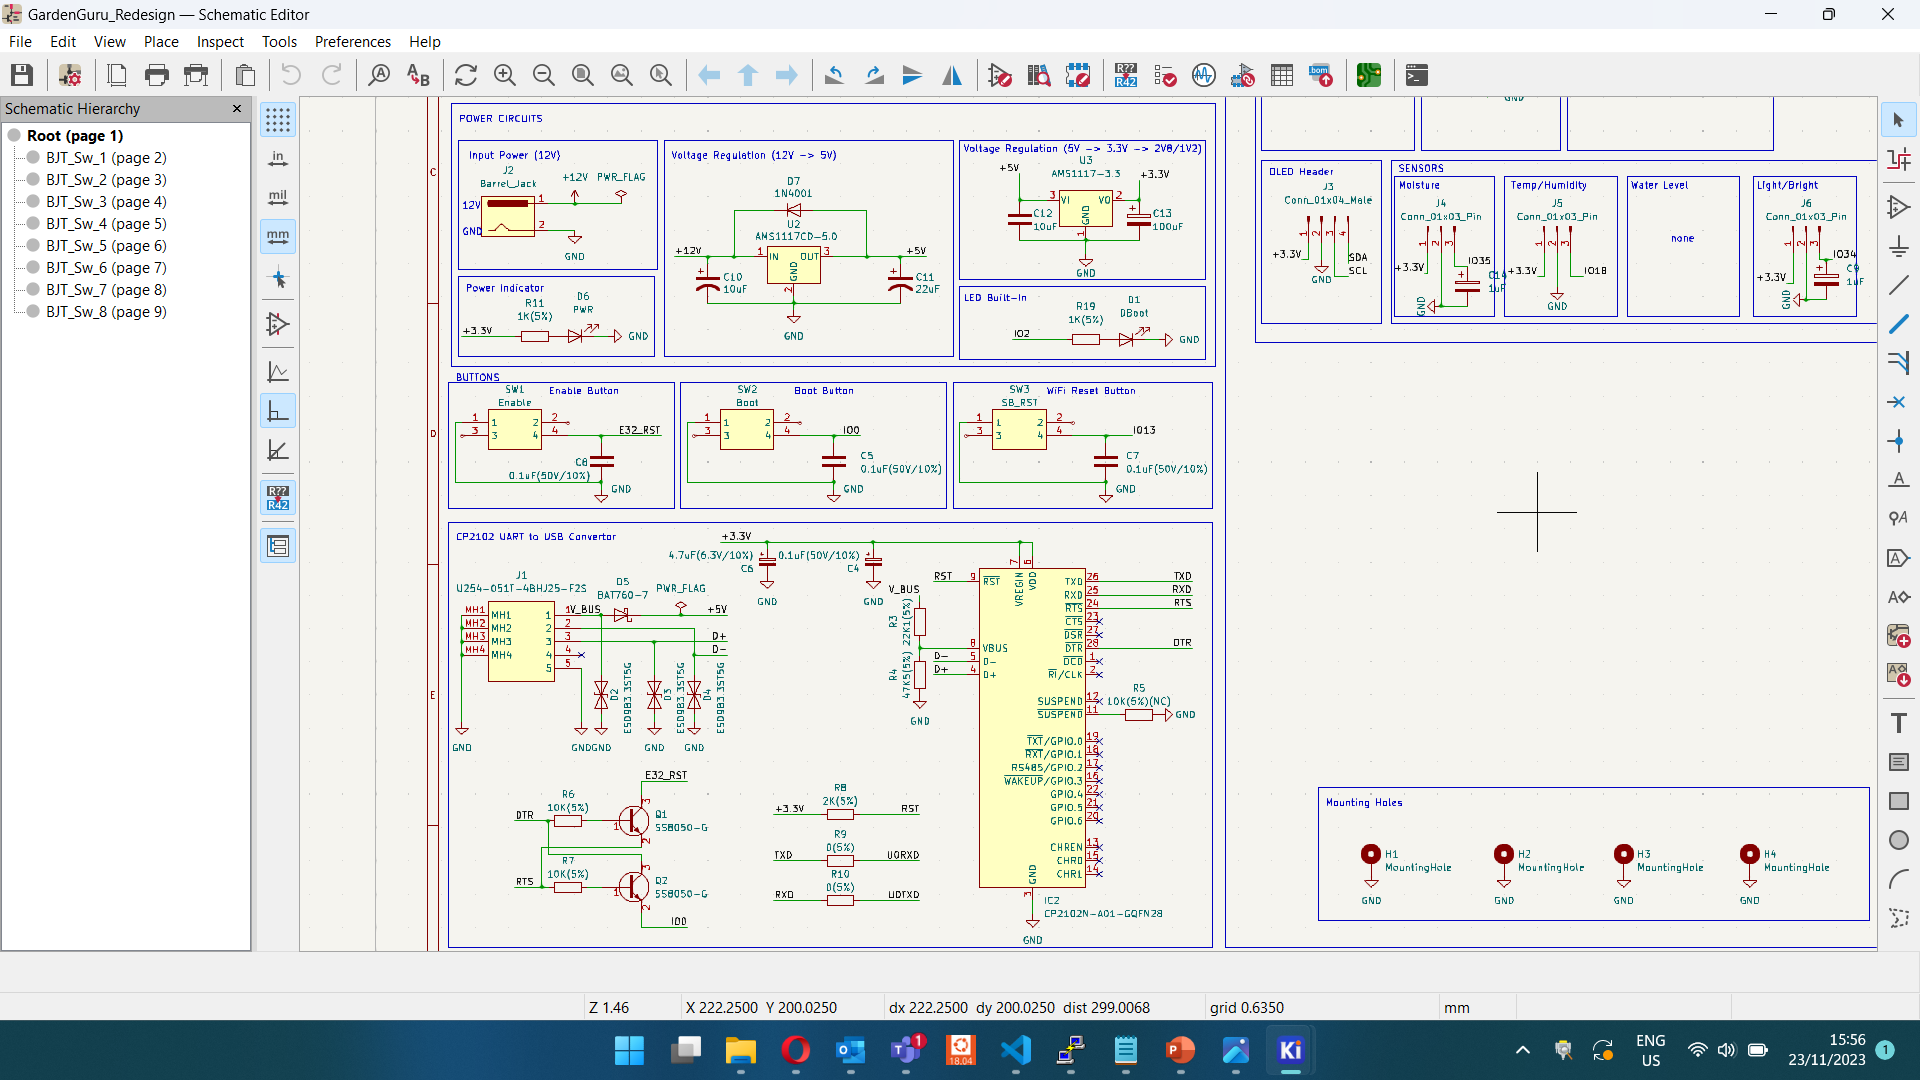Open Find and Replace tool
The height and width of the screenshot is (1080, 1920).
point(418,75)
